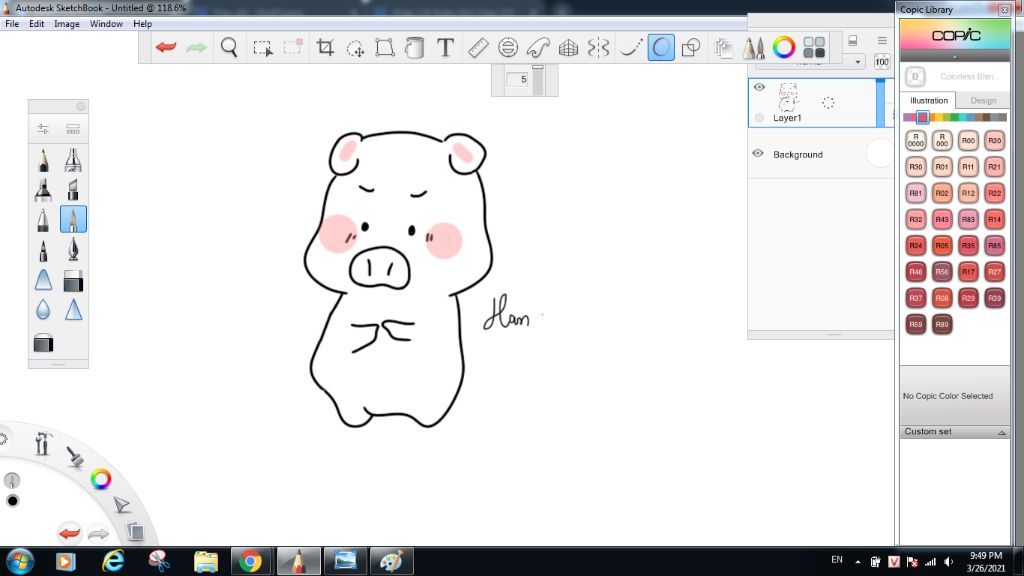
Task: Hide the Background layer via its eye icon
Action: (x=758, y=153)
